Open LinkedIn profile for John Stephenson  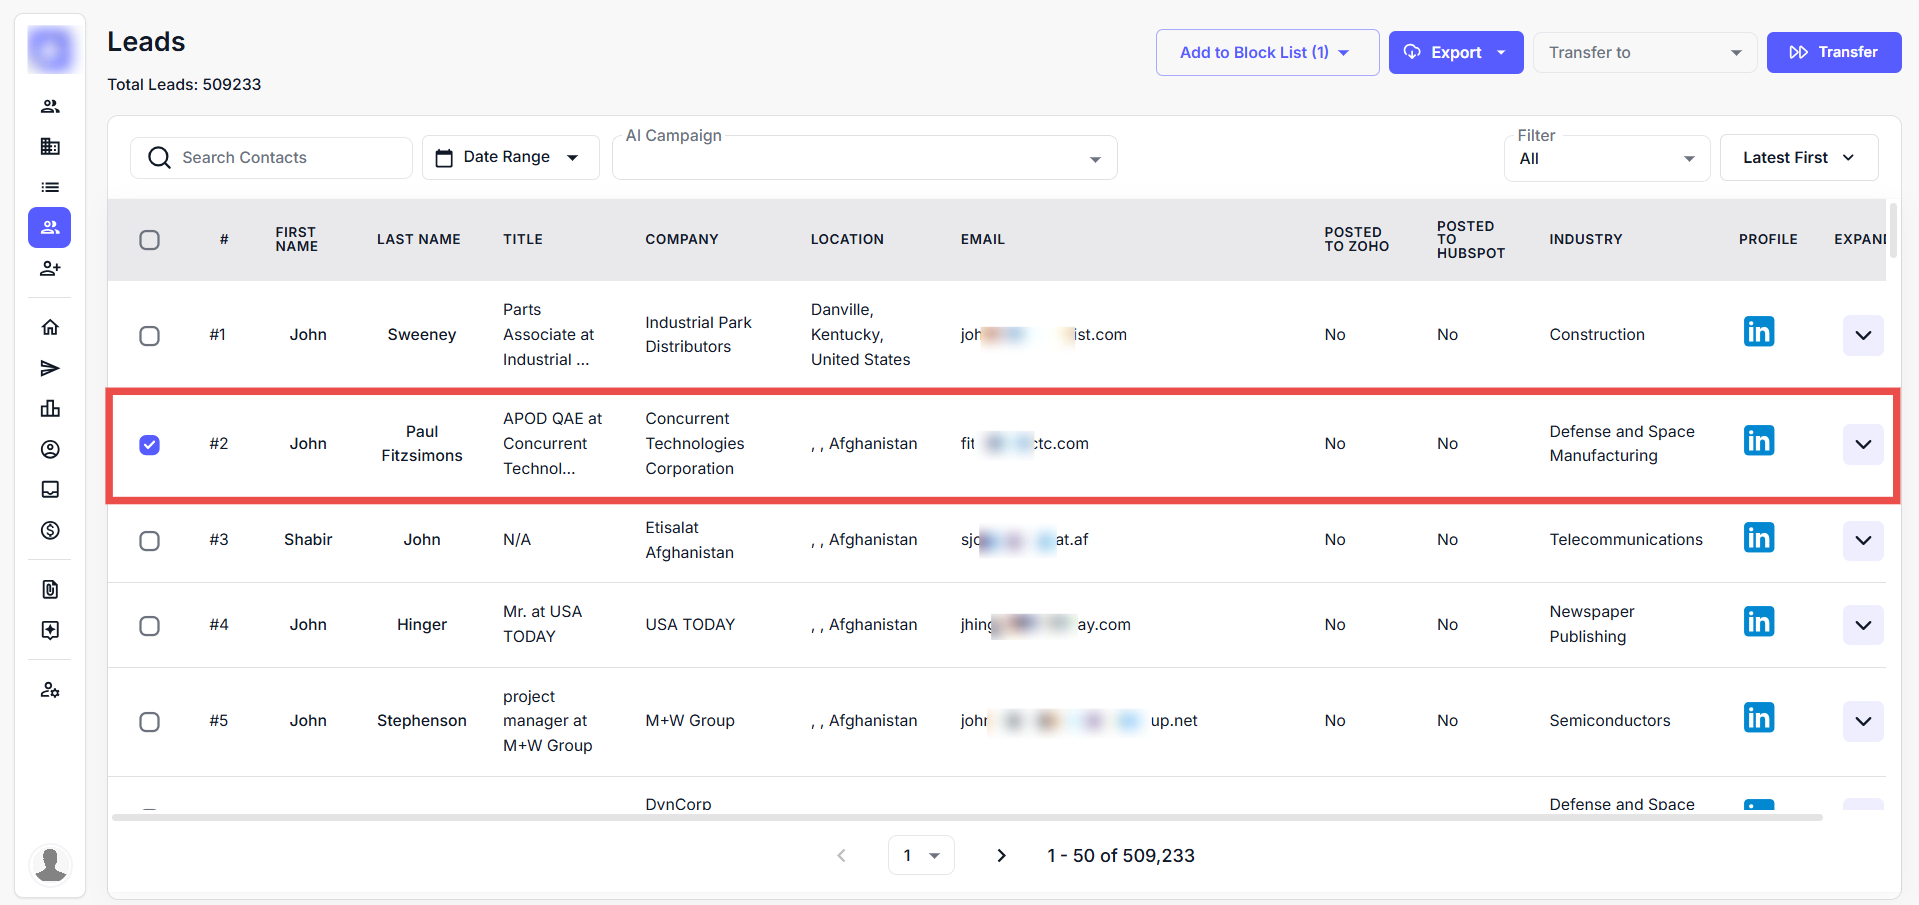[x=1758, y=718]
